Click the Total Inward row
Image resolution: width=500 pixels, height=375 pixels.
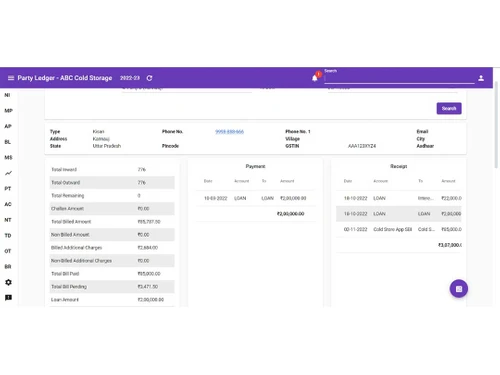tap(112, 170)
